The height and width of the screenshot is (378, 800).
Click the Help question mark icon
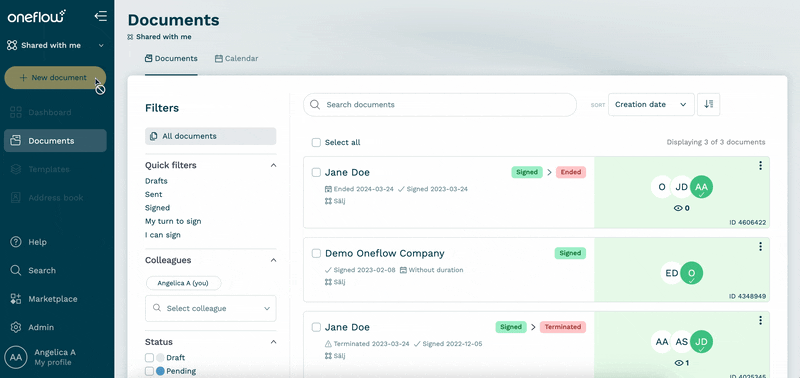pos(16,242)
